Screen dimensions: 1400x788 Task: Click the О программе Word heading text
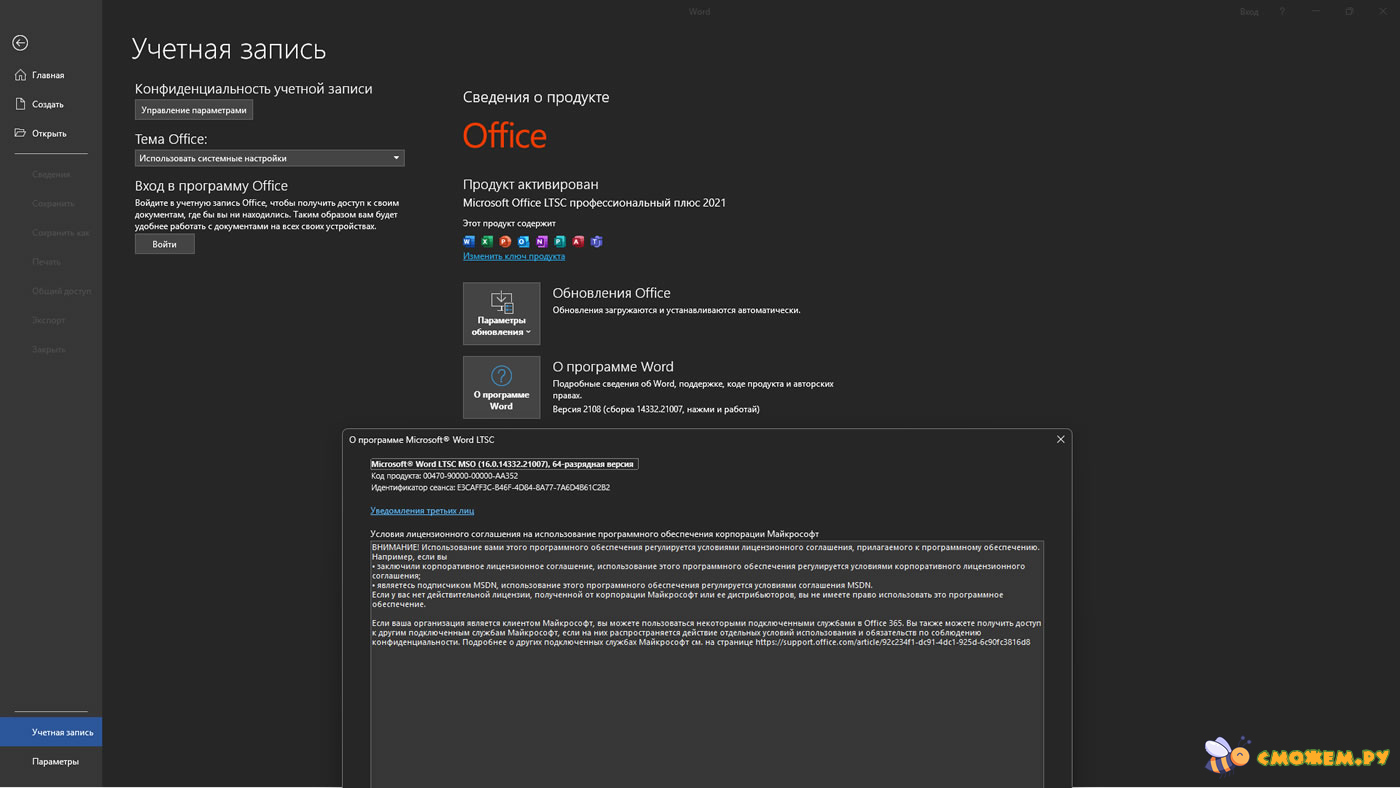click(613, 367)
